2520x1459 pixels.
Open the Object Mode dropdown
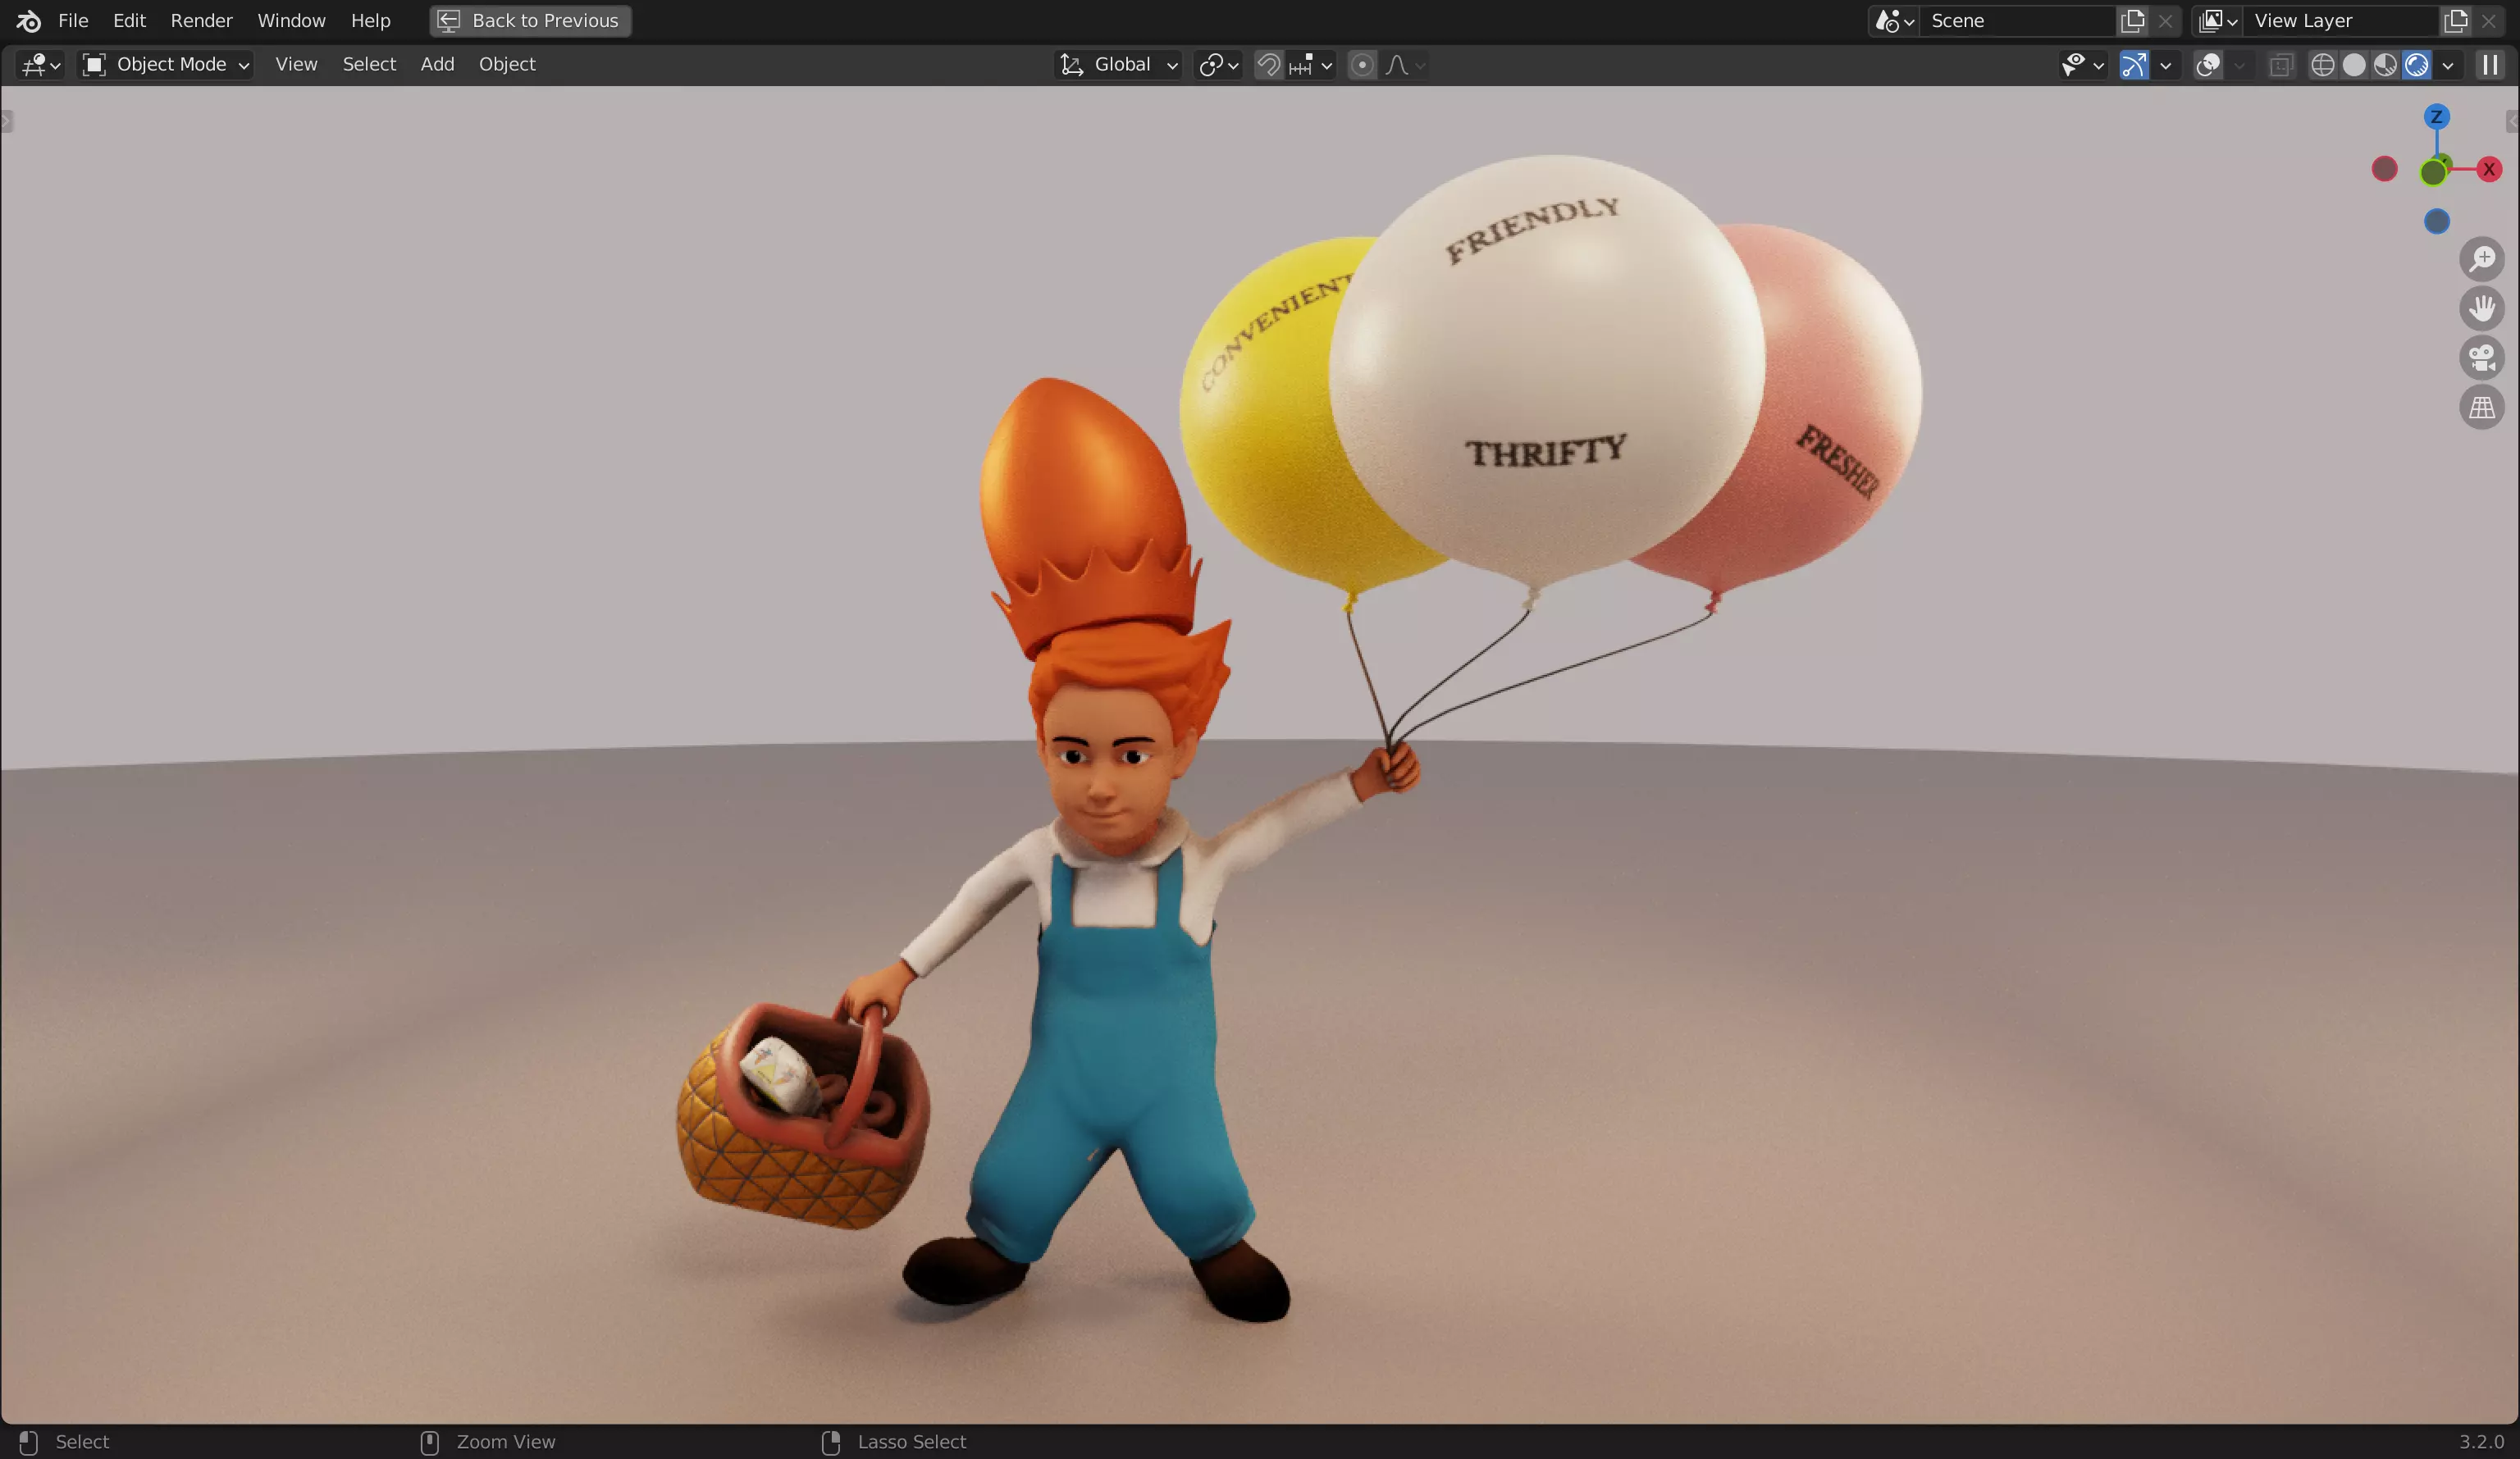pyautogui.click(x=166, y=65)
